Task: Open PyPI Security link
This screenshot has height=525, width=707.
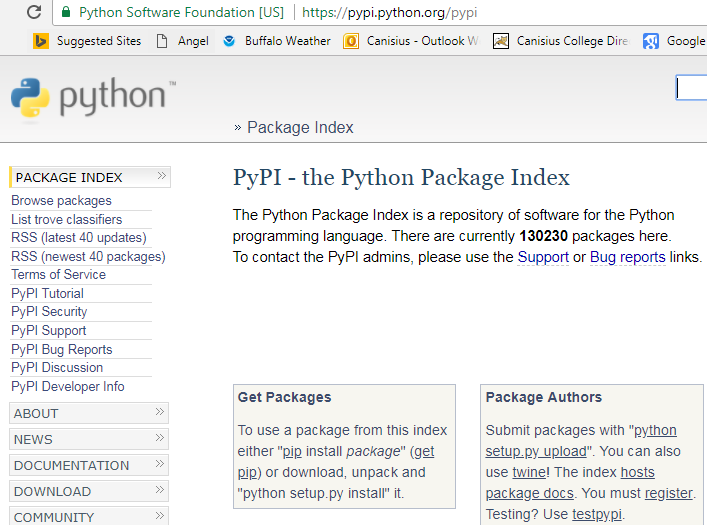Action: pos(49,311)
